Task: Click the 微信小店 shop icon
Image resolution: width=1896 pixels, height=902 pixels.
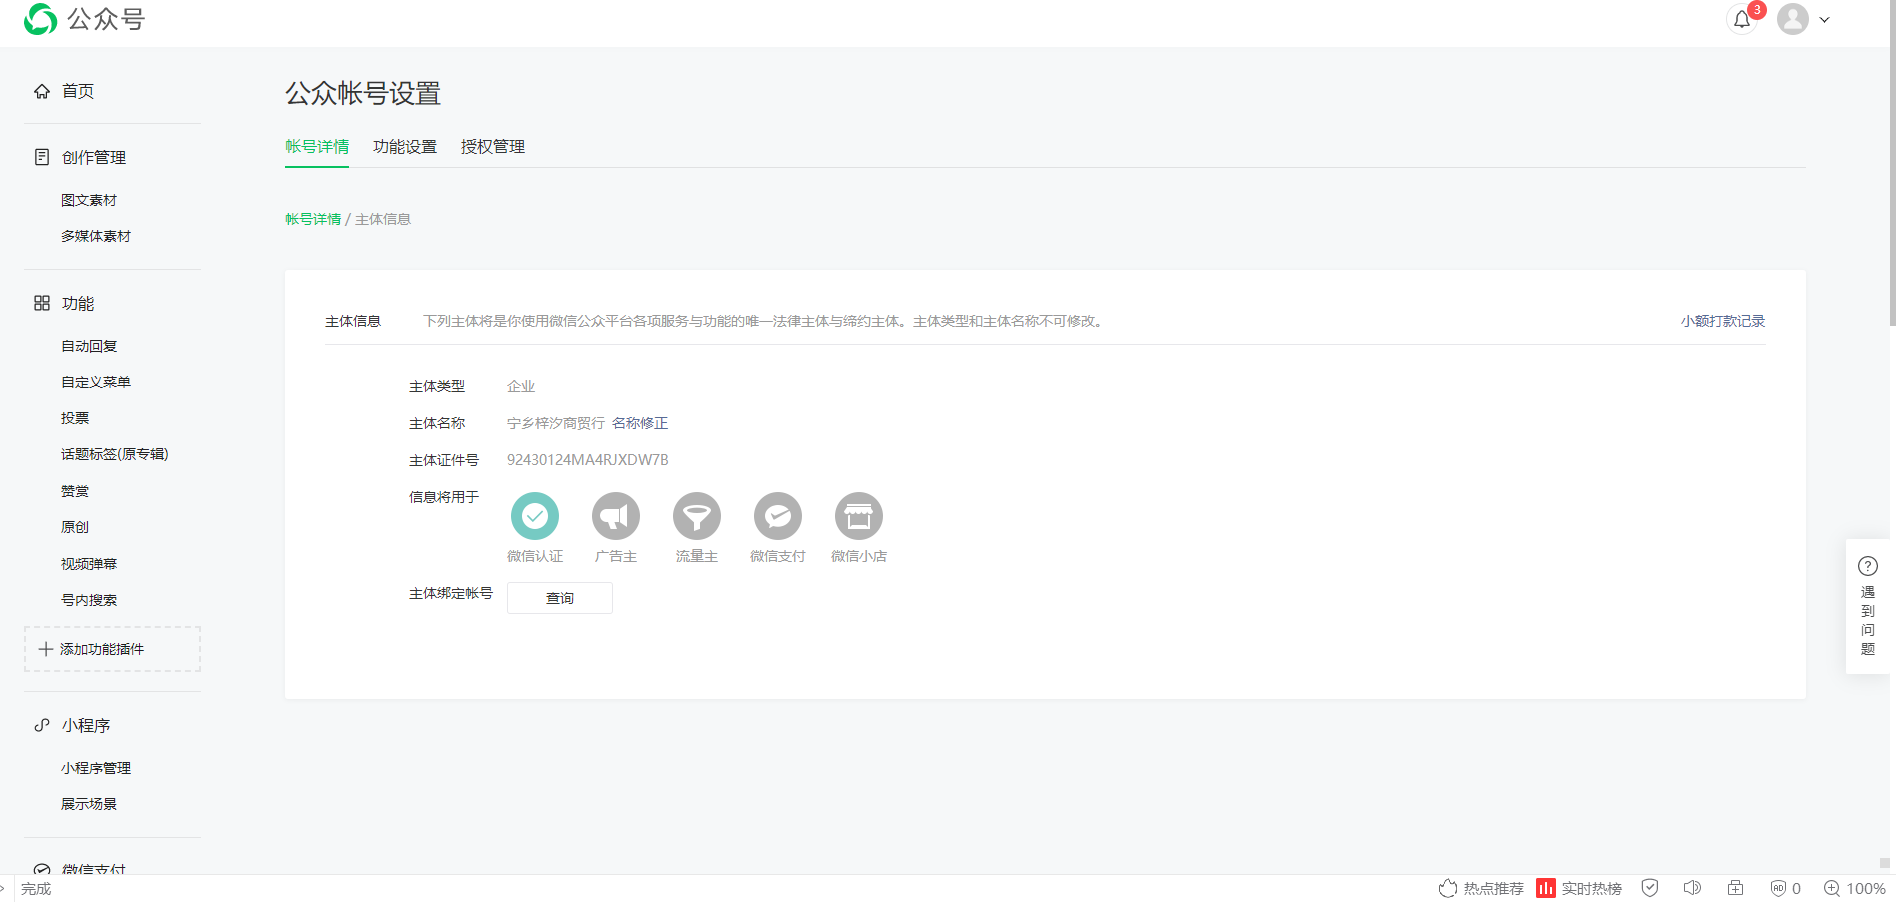Action: (x=859, y=516)
